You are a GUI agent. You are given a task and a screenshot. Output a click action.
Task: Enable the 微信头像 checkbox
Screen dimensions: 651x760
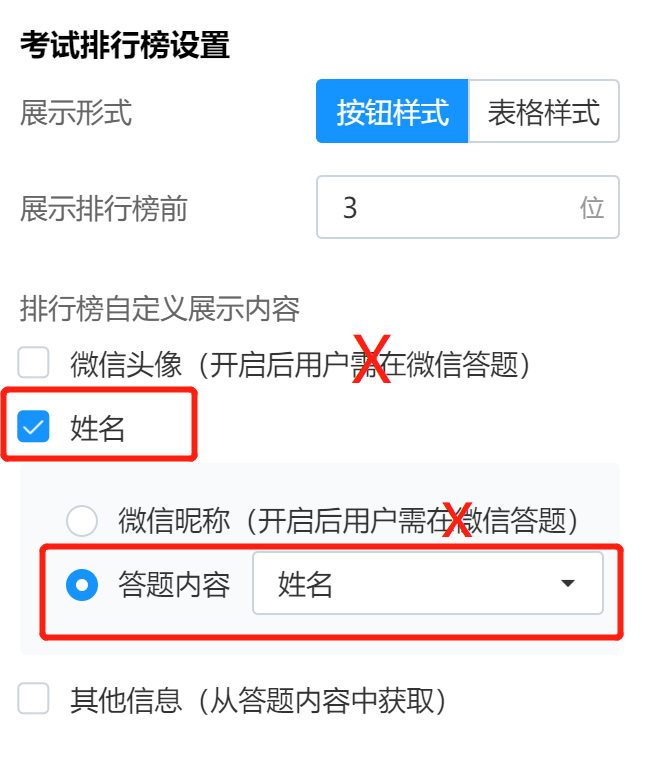pos(33,362)
